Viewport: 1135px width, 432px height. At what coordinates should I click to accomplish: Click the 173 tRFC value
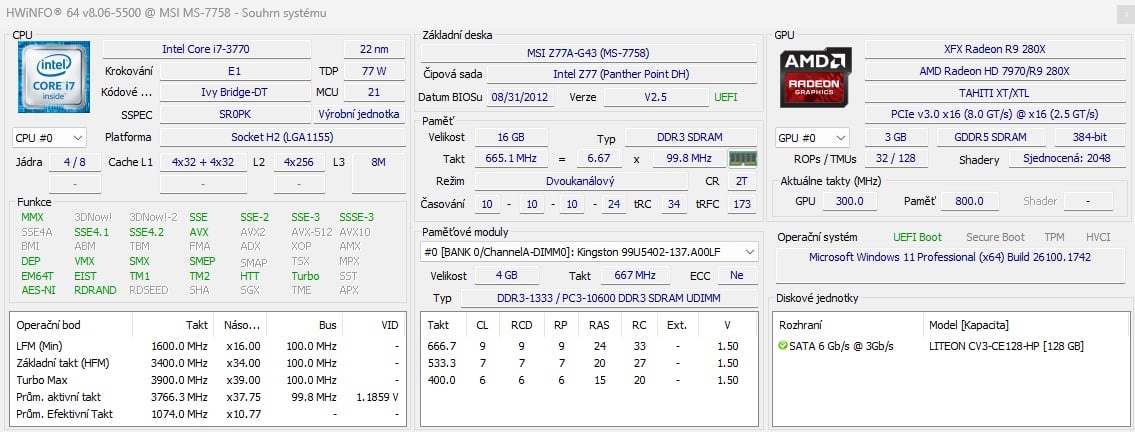point(741,204)
